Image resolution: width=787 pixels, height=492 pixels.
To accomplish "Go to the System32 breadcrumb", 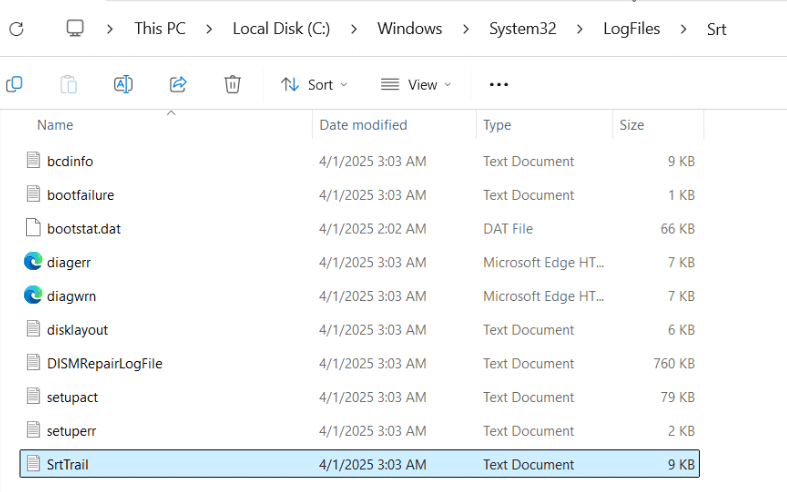I will click(522, 29).
